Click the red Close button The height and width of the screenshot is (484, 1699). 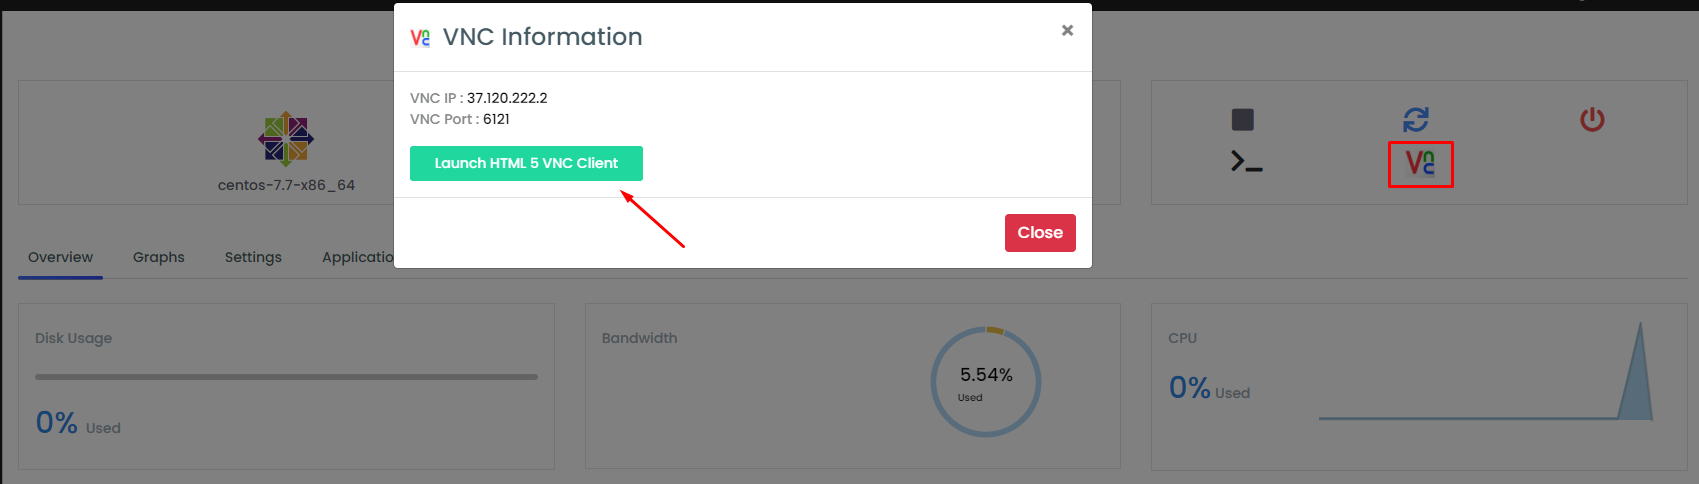click(1040, 233)
